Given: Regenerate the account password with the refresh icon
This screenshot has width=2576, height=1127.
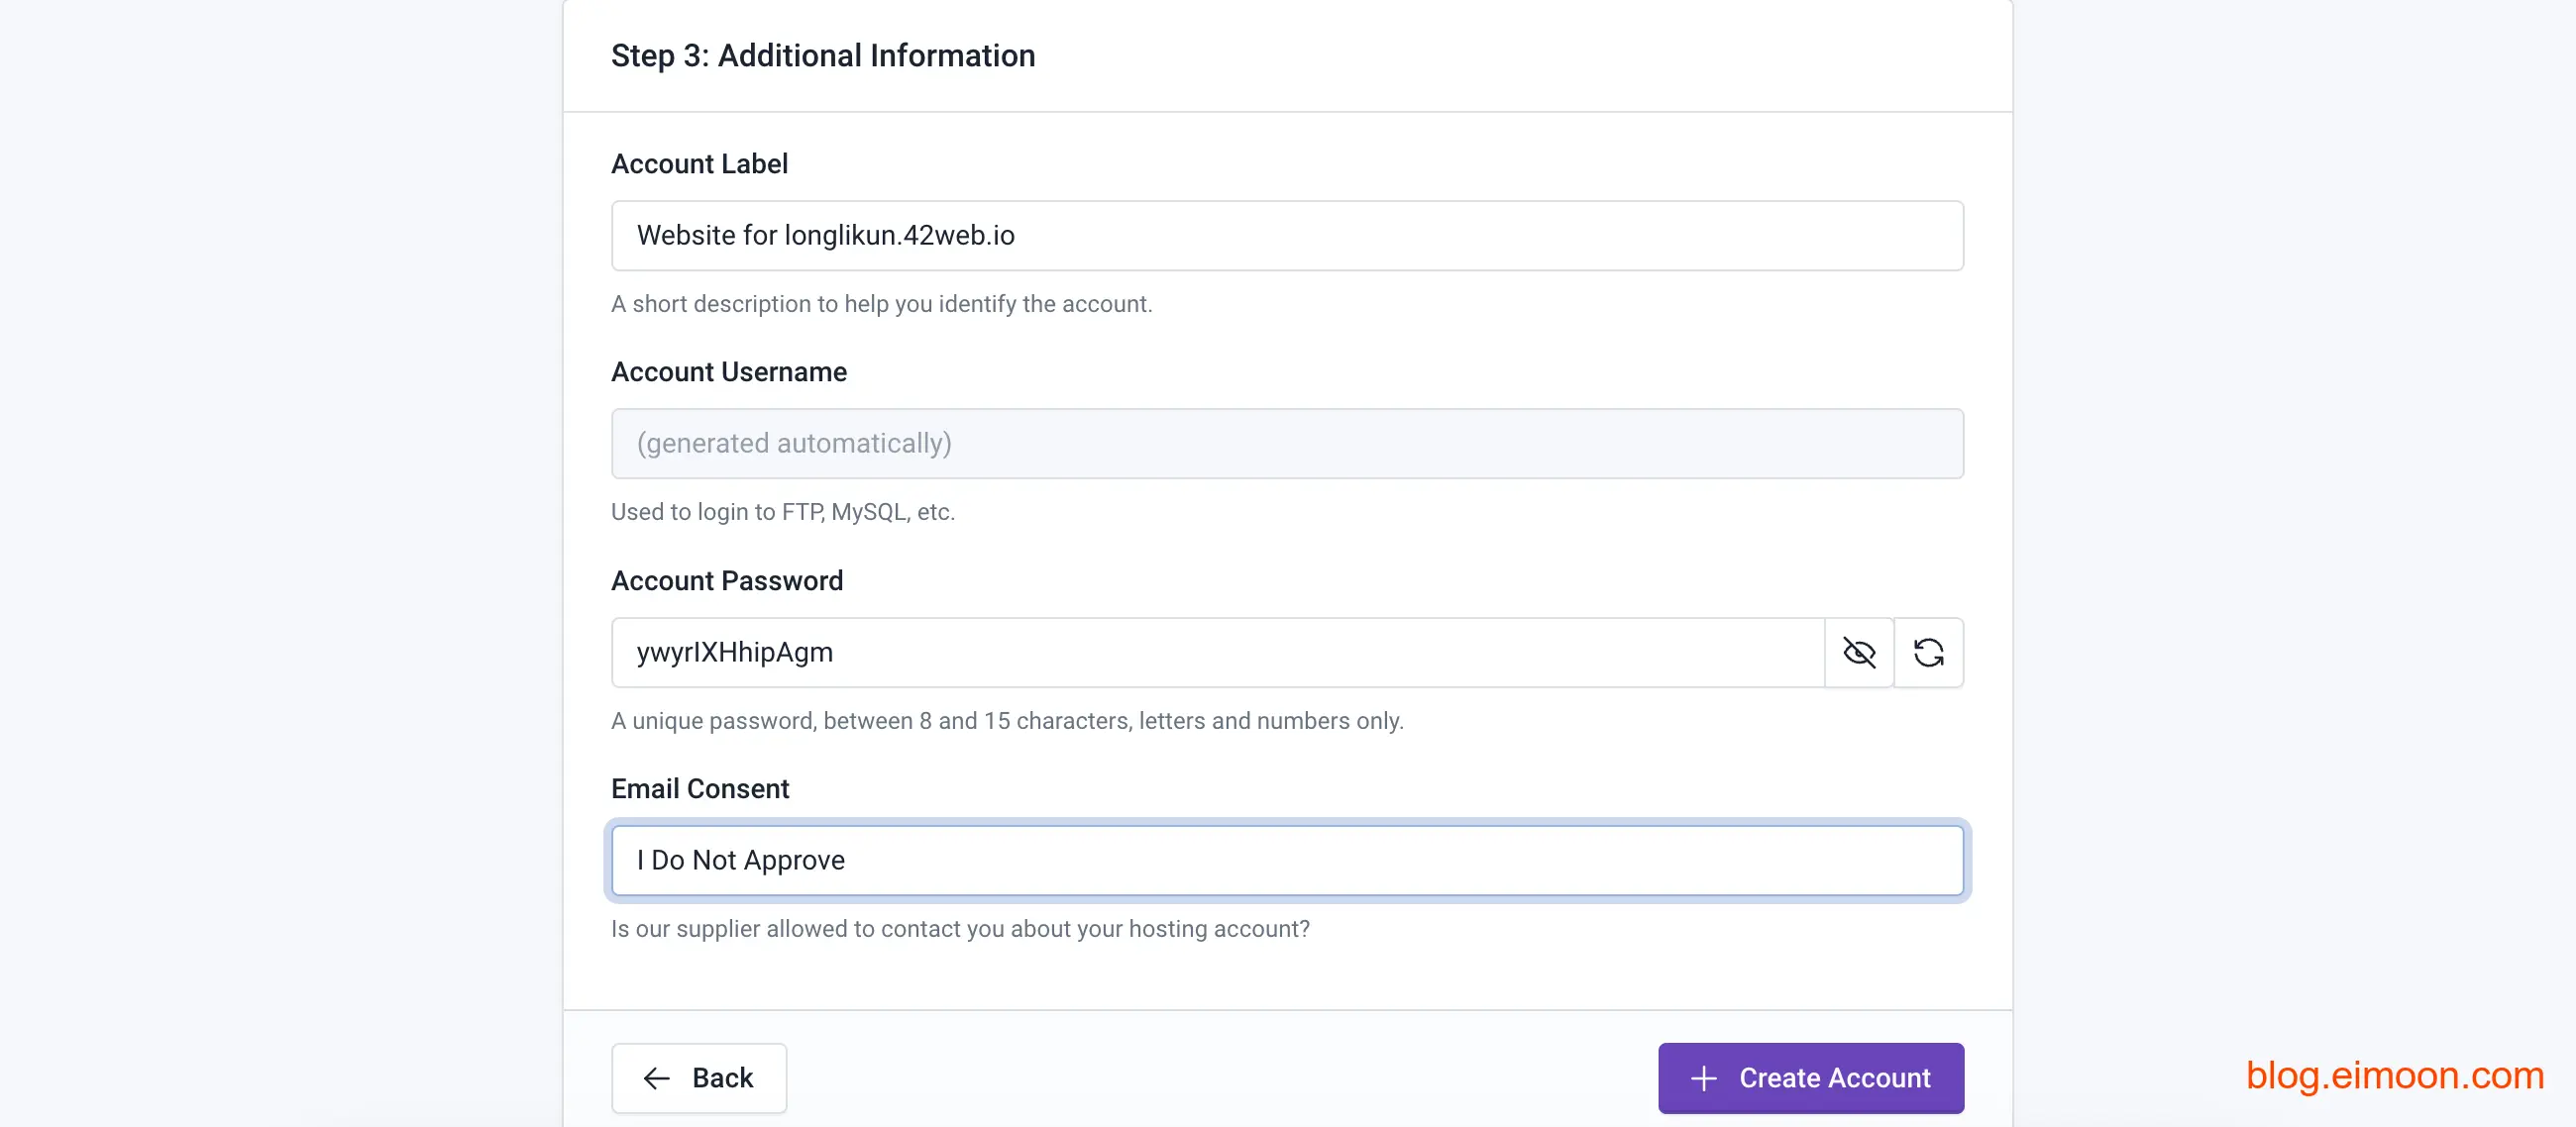Looking at the screenshot, I should (1928, 653).
